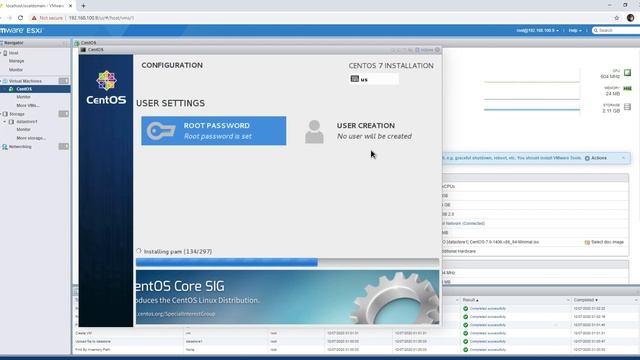
Task: Click the keyboard layout icon next to 'us'
Action: 355,79
